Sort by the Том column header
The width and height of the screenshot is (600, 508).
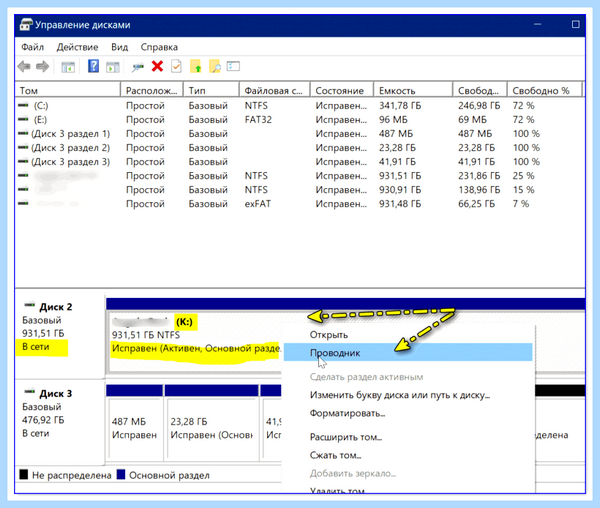coord(68,91)
